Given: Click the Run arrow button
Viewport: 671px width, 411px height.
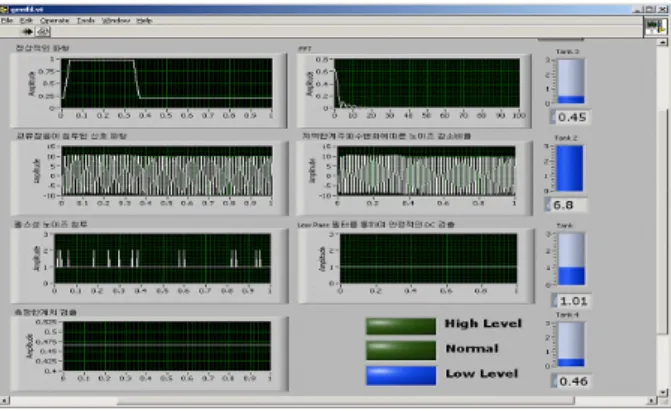Looking at the screenshot, I should click(27, 31).
